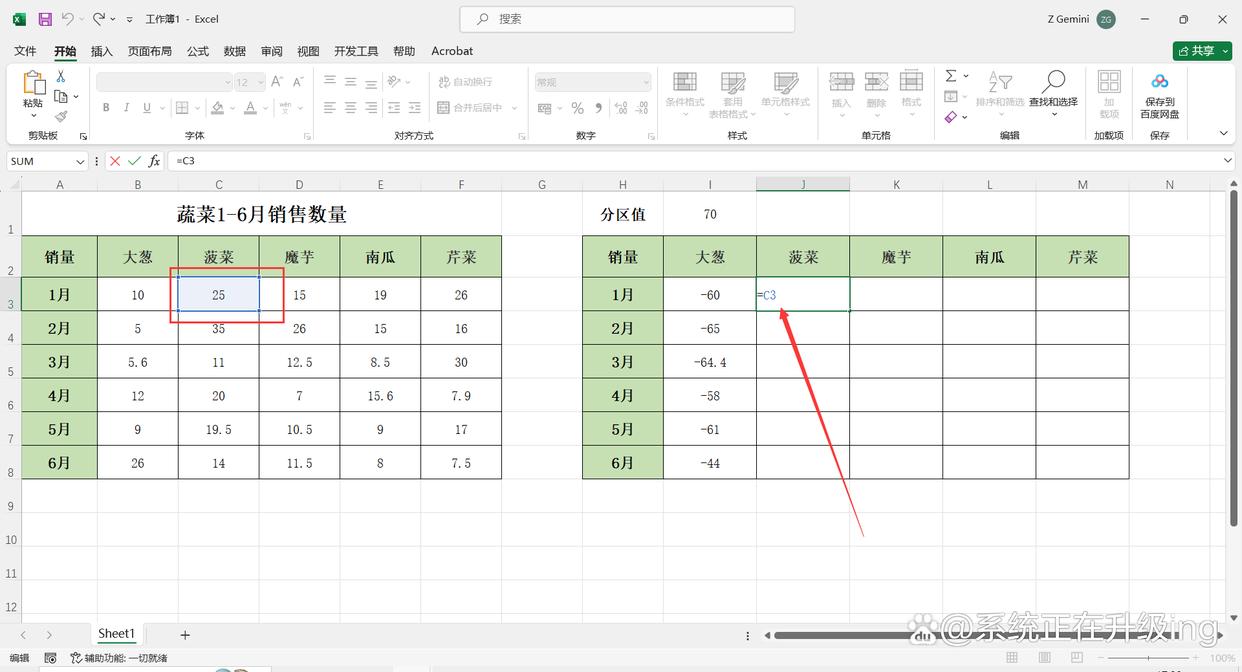1242x672 pixels.
Task: Open the font color A swatch
Action: pos(251,108)
